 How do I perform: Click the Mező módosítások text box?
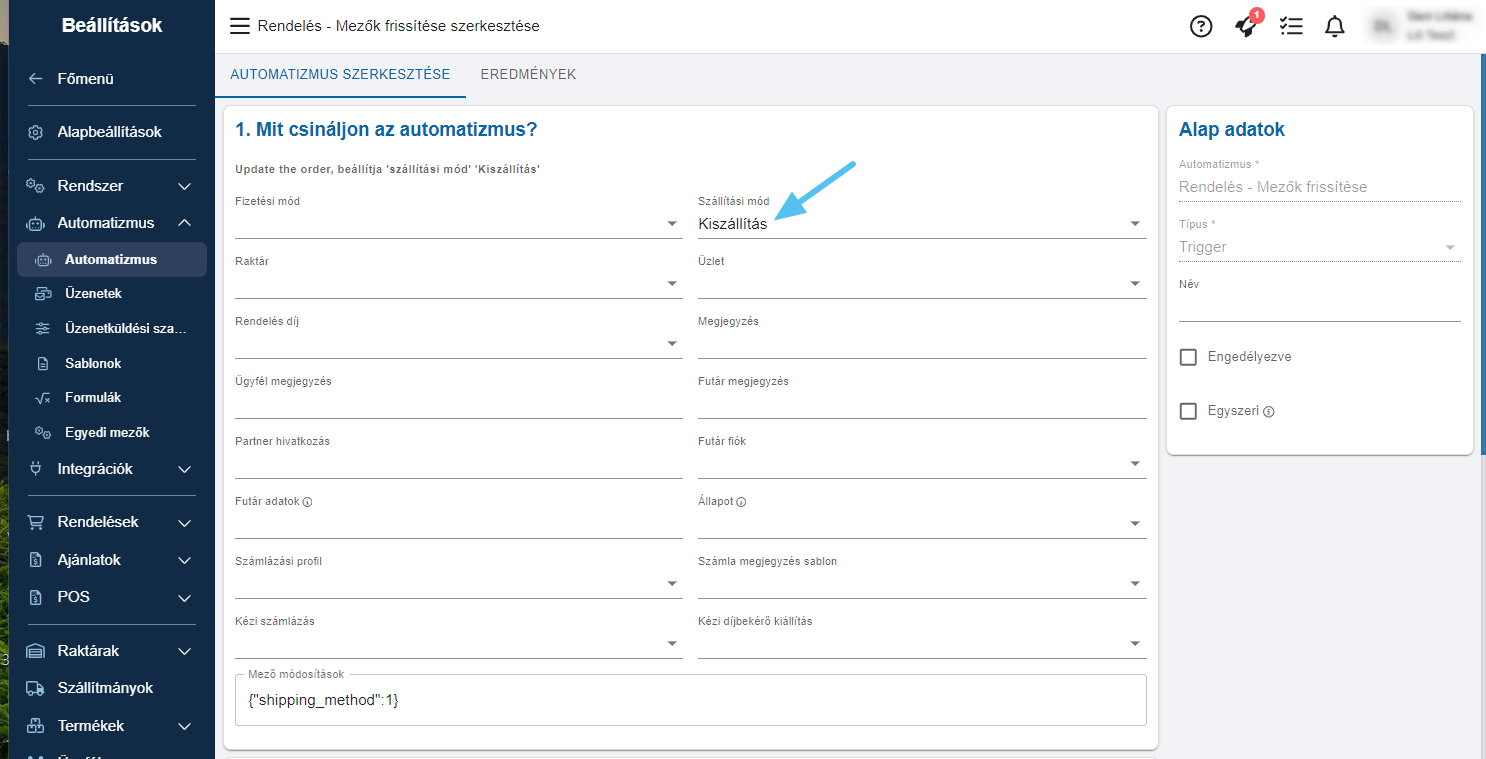point(690,701)
